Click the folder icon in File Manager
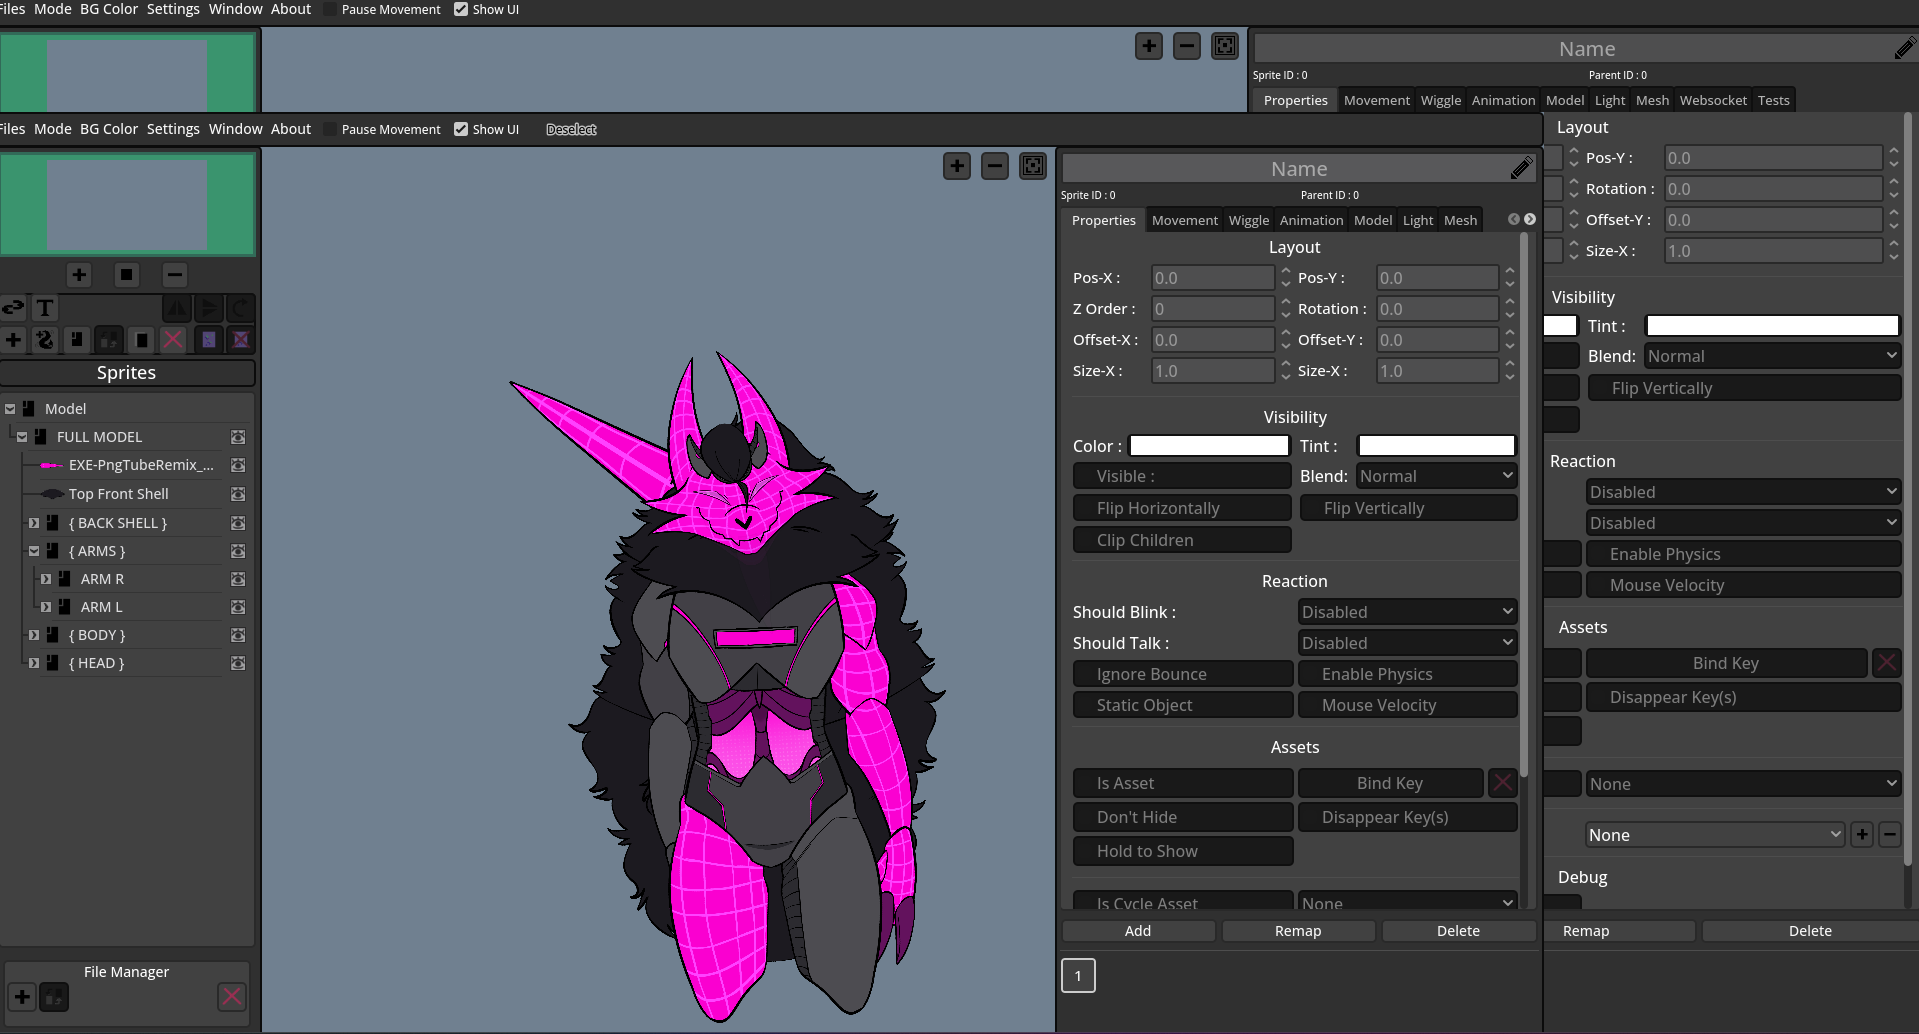 coord(54,996)
